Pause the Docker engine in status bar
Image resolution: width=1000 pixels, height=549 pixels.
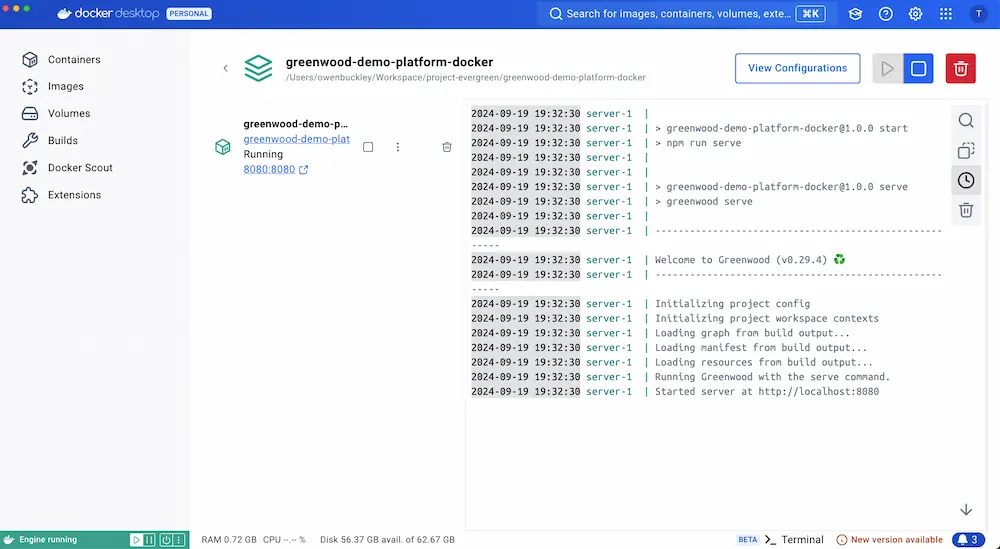pyautogui.click(x=150, y=540)
